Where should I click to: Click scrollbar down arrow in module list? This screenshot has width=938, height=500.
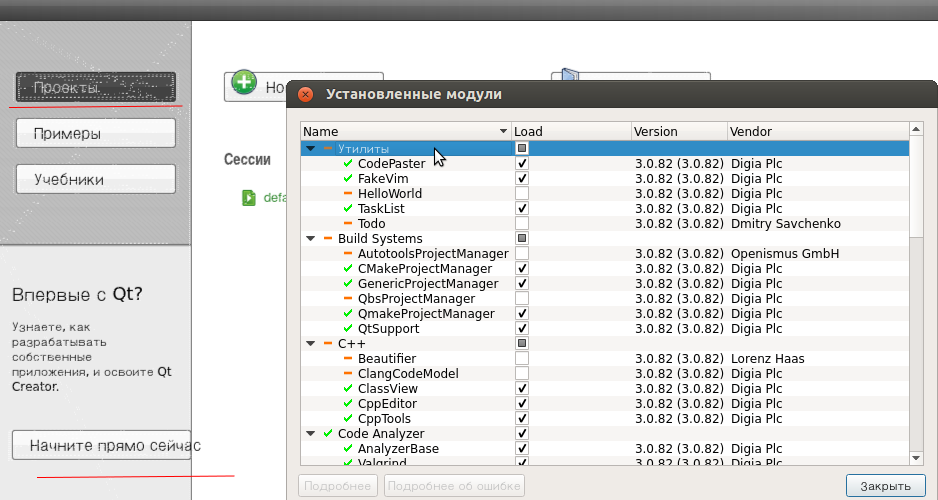[x=916, y=458]
